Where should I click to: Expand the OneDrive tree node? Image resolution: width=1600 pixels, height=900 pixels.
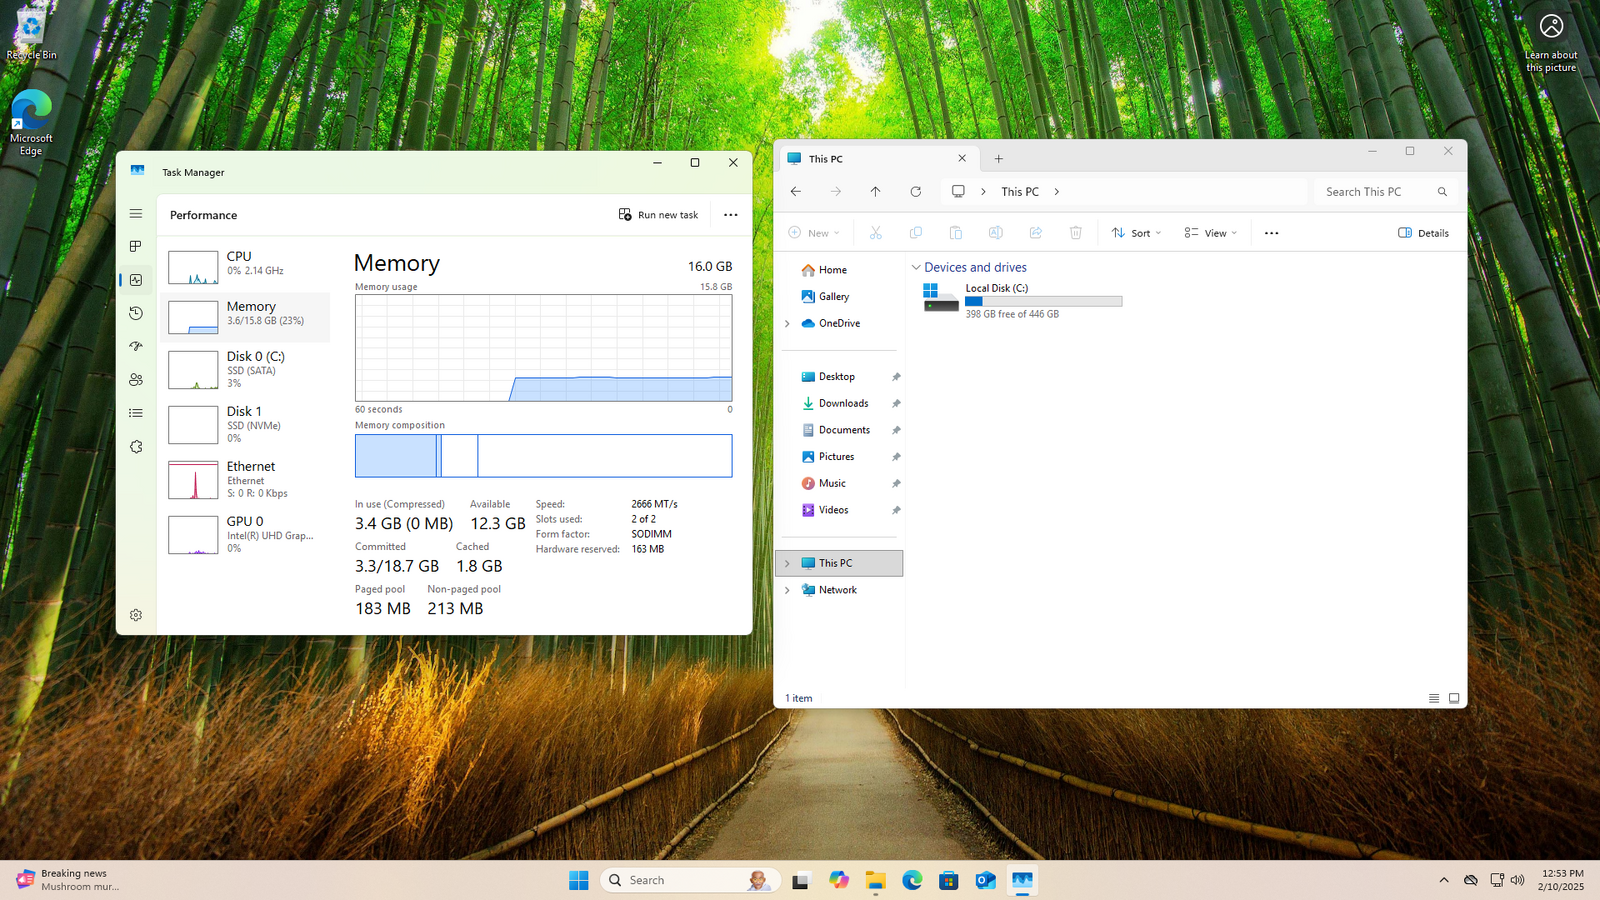(x=787, y=324)
